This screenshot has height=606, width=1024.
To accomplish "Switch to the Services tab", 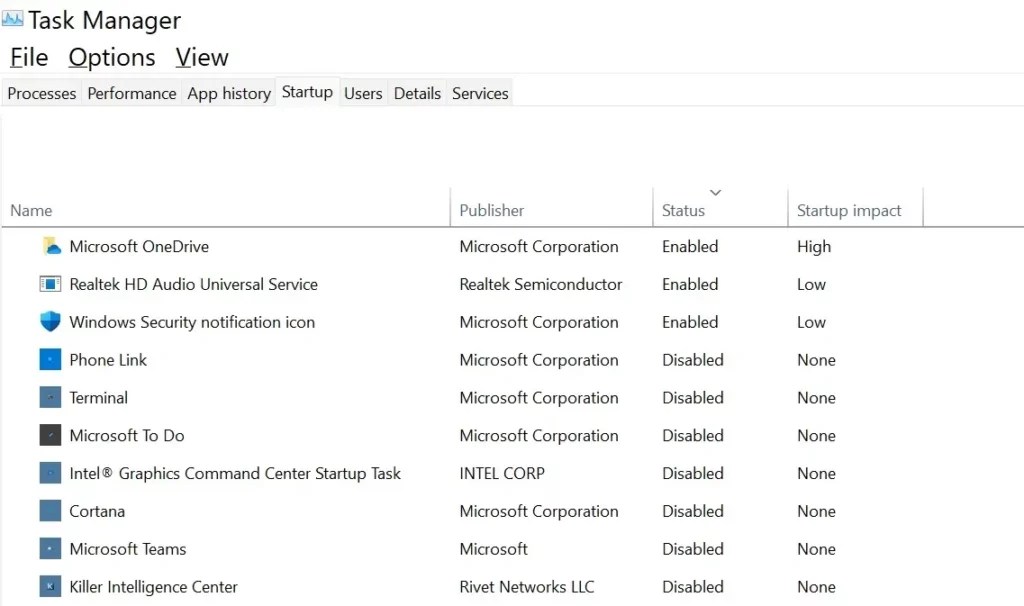I will pos(479,93).
